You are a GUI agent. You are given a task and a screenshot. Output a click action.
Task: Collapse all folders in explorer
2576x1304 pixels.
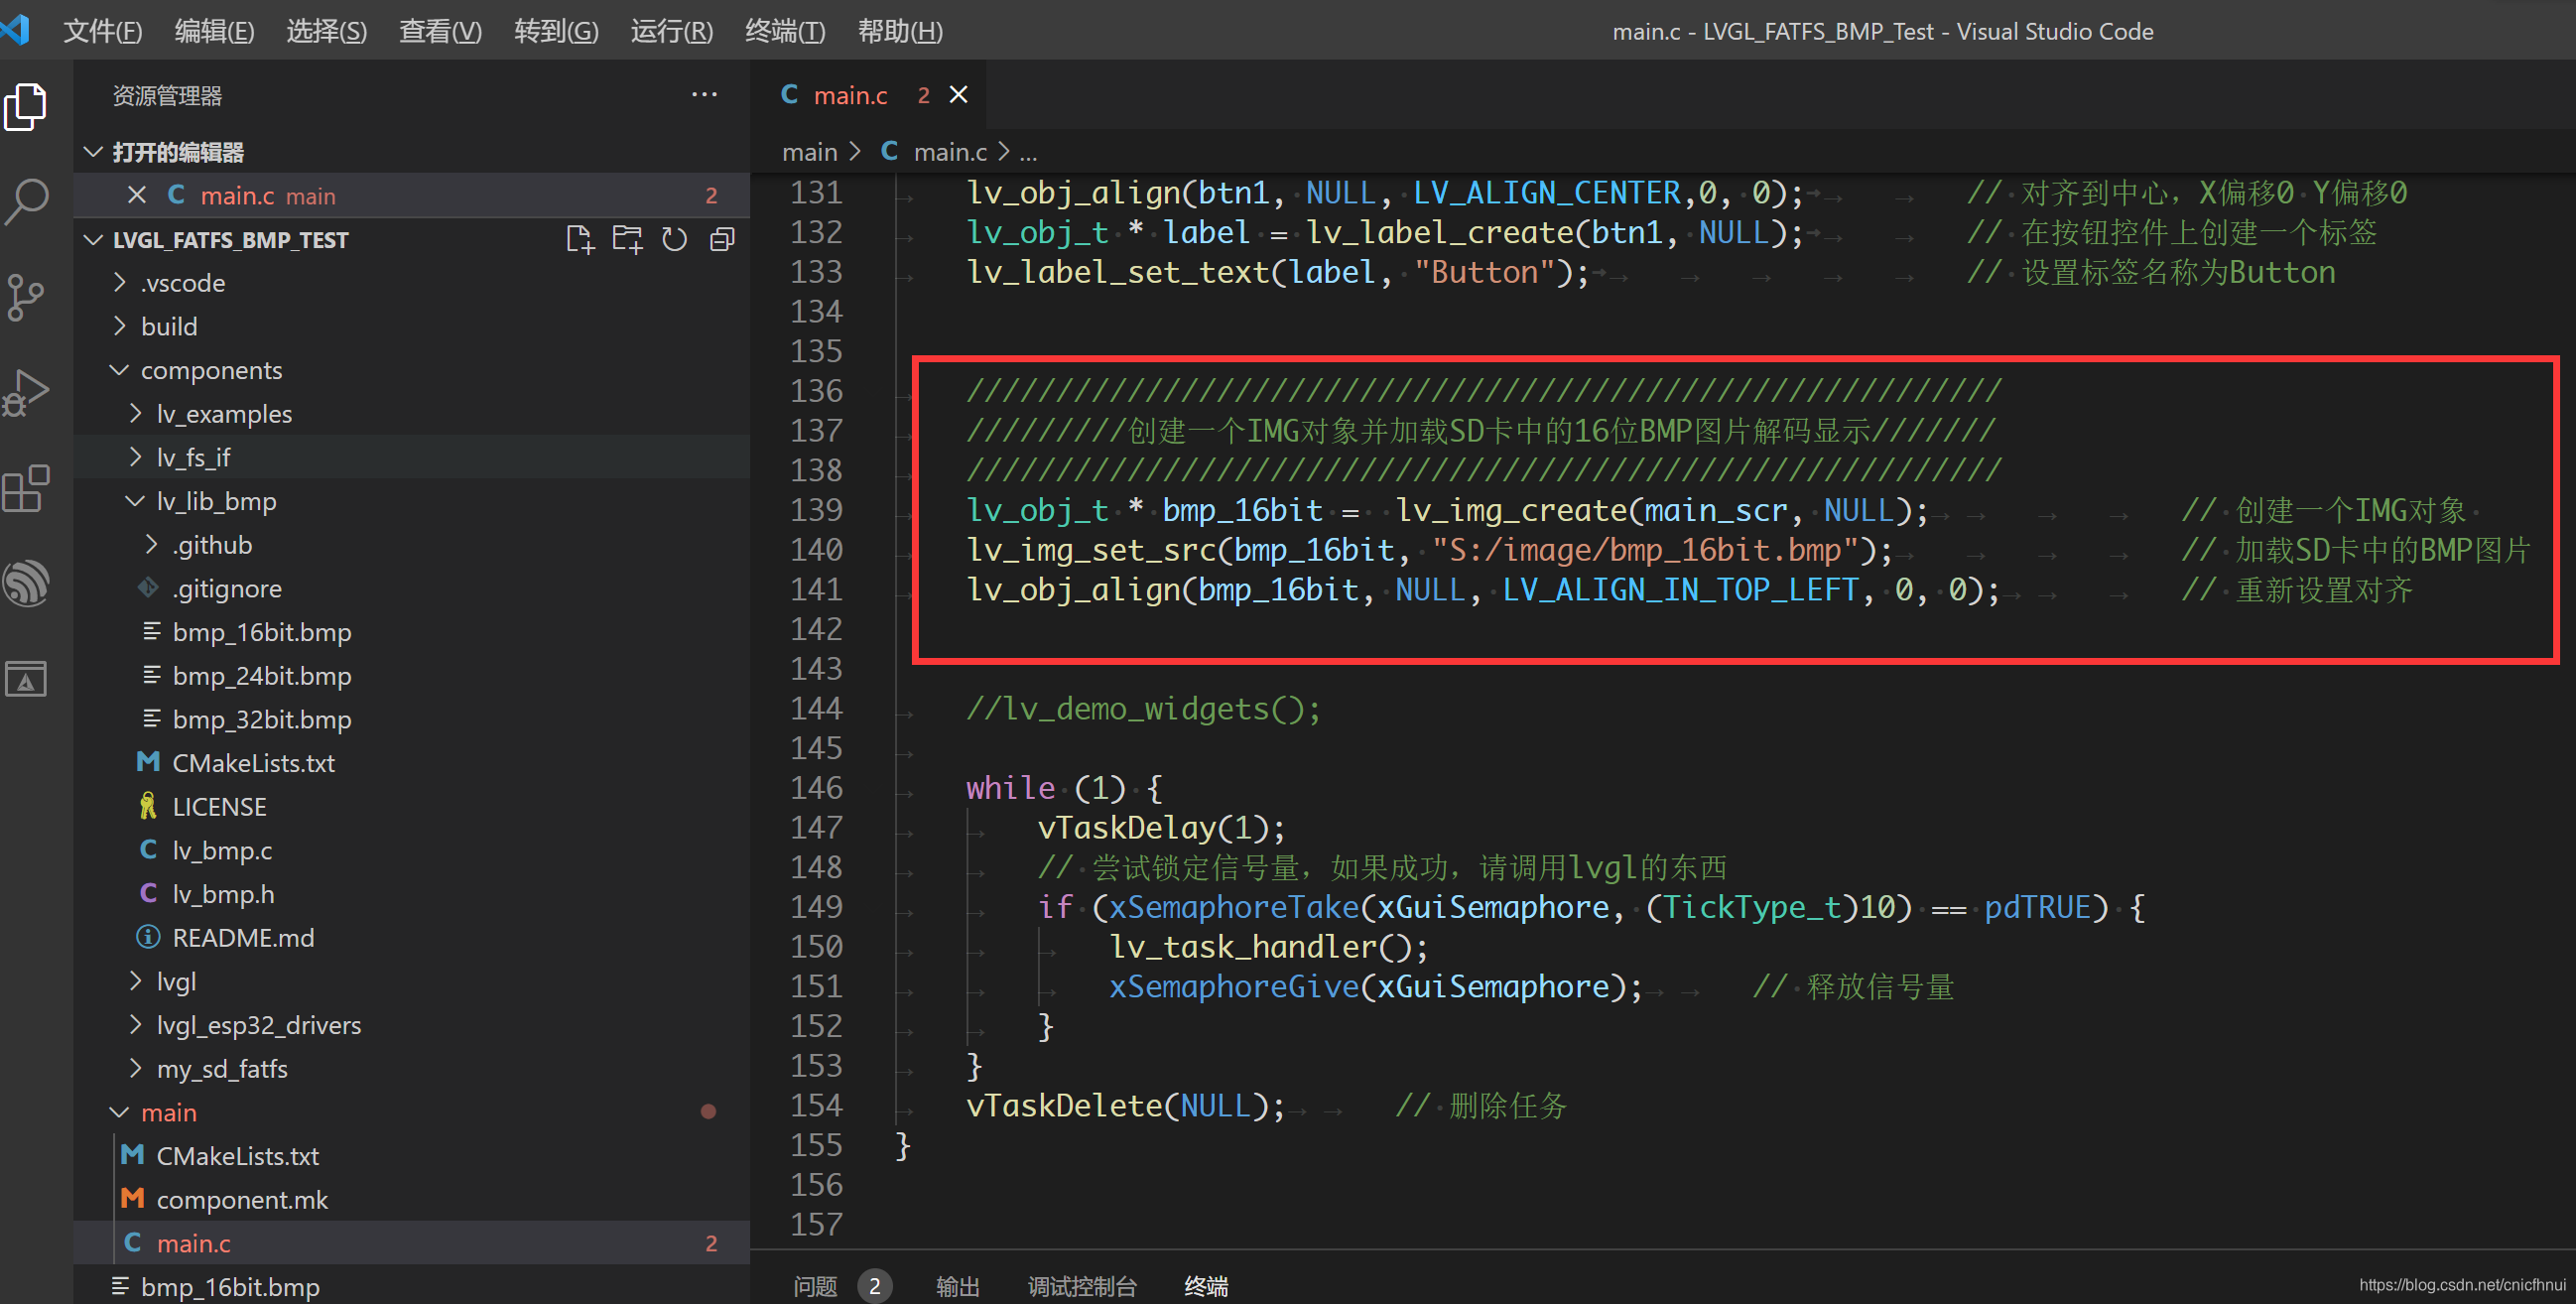722,240
